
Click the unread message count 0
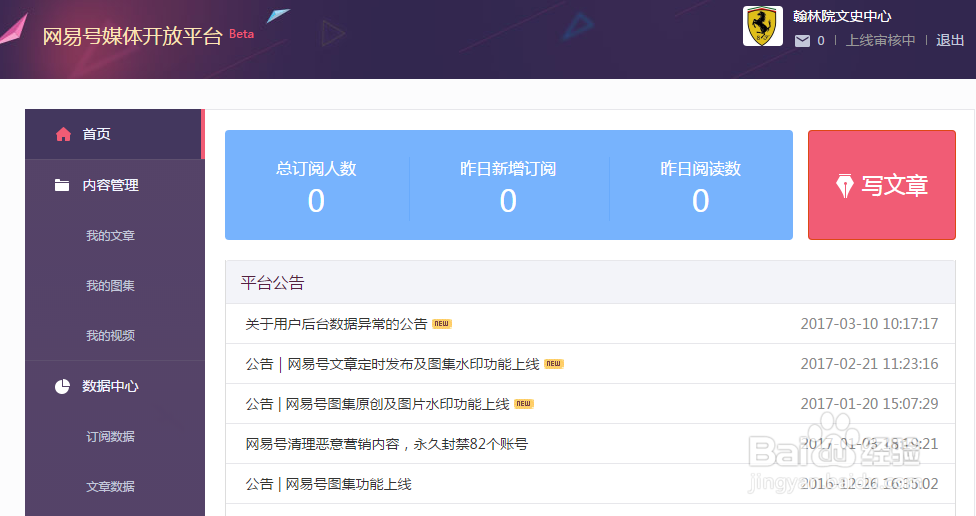coord(821,41)
